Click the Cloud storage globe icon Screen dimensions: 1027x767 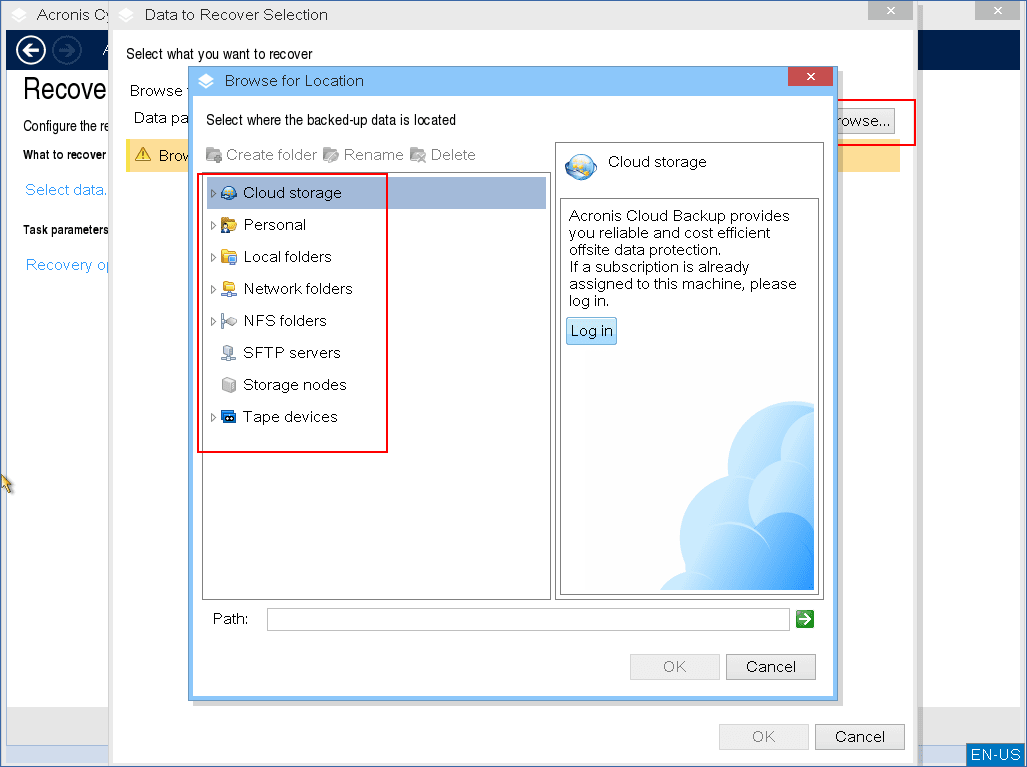229,193
